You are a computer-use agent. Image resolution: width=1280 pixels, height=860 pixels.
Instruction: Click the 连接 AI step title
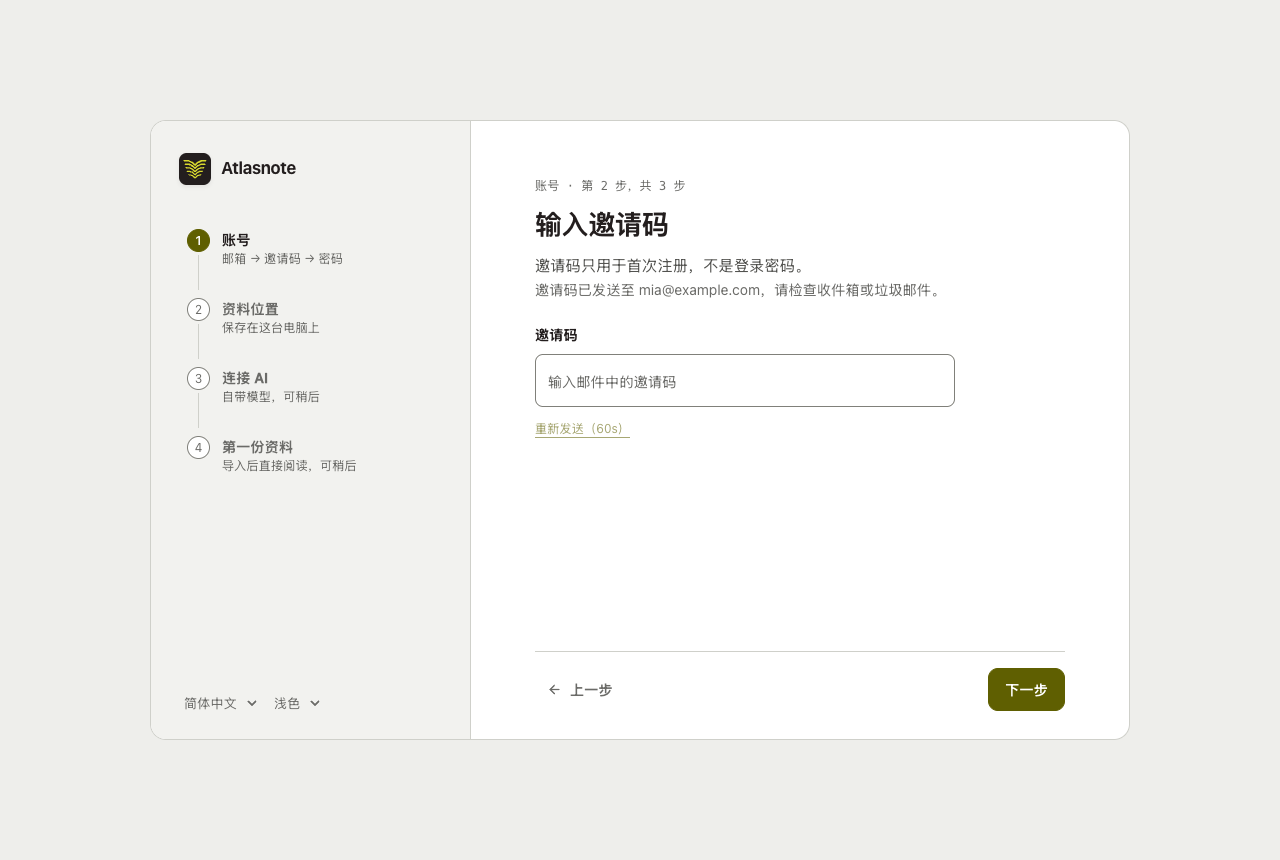[x=245, y=378]
